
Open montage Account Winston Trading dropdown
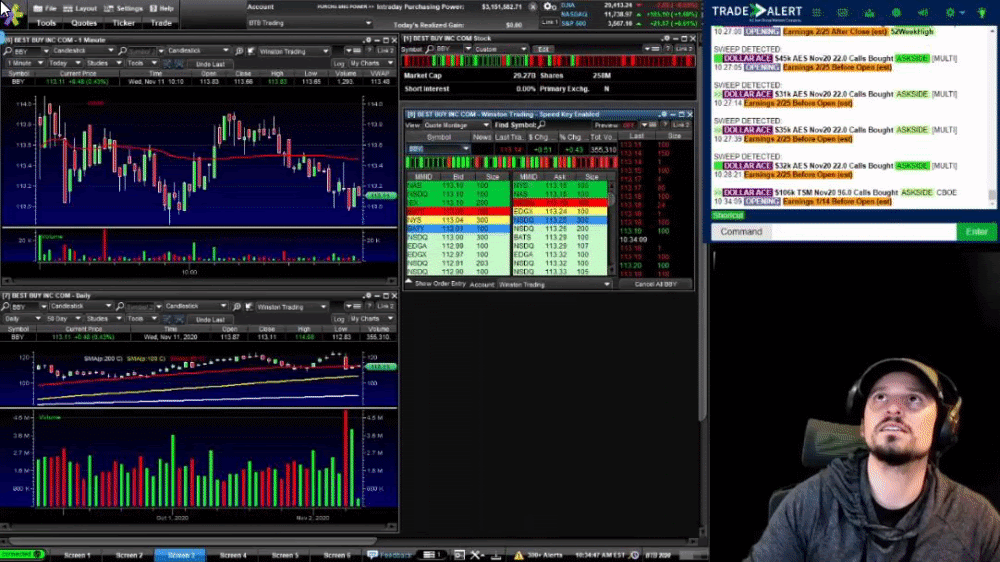pos(554,285)
